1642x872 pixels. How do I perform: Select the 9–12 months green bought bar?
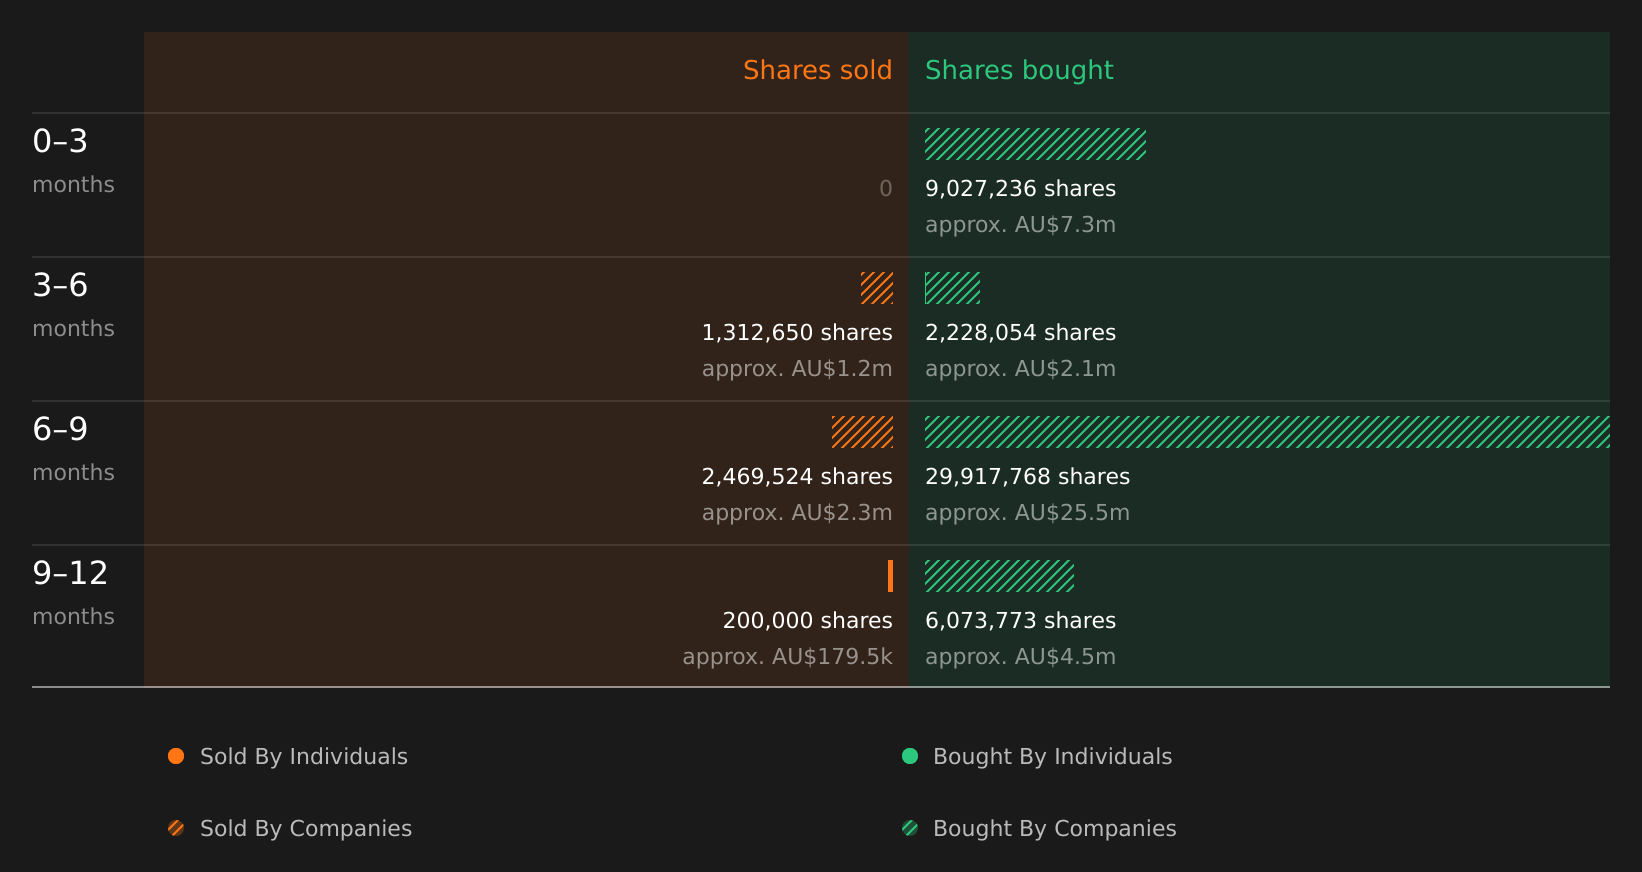999,576
